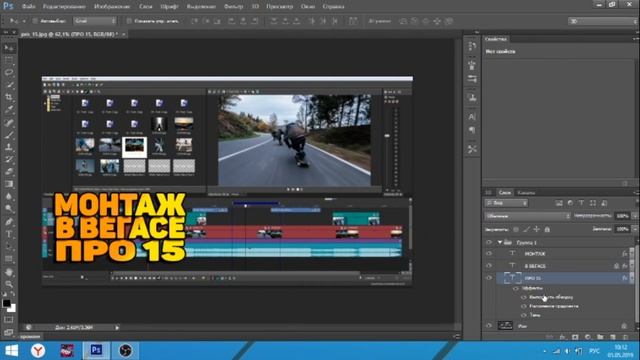This screenshot has width=640, height=360.
Task: Select the Pen tool
Action: coord(9,222)
